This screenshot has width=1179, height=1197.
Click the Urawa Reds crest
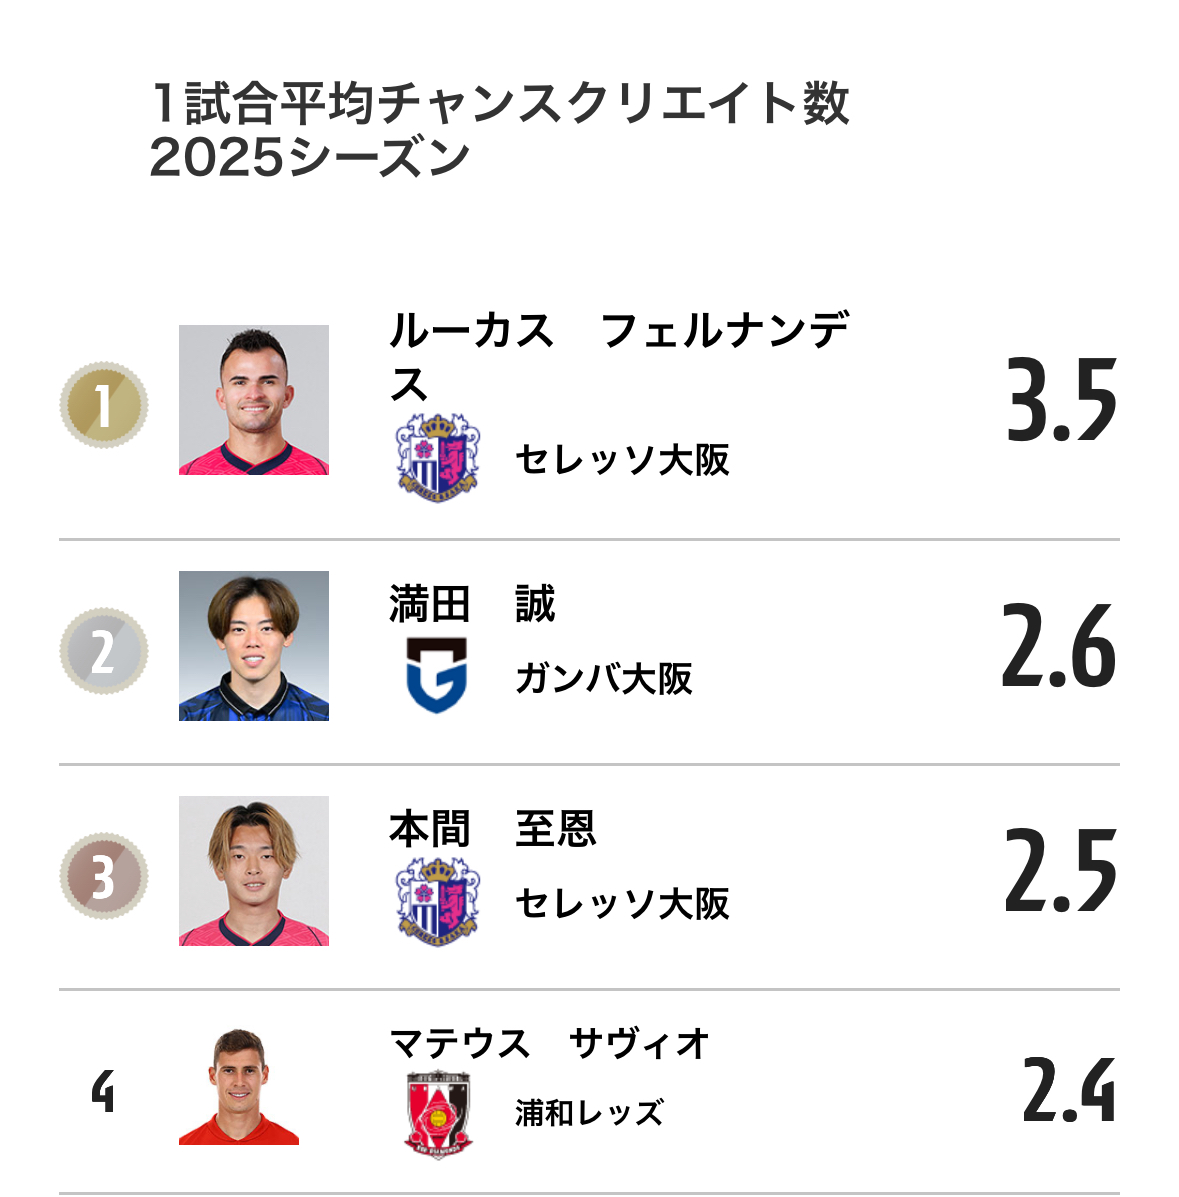438,1114
